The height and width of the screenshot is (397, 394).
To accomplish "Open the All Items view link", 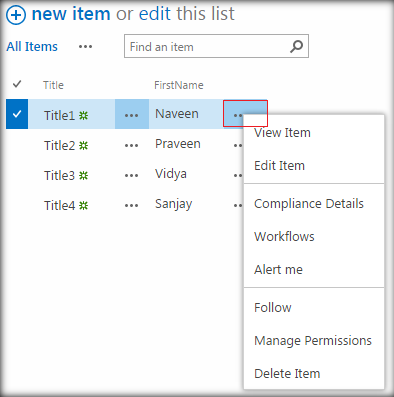I will point(32,47).
